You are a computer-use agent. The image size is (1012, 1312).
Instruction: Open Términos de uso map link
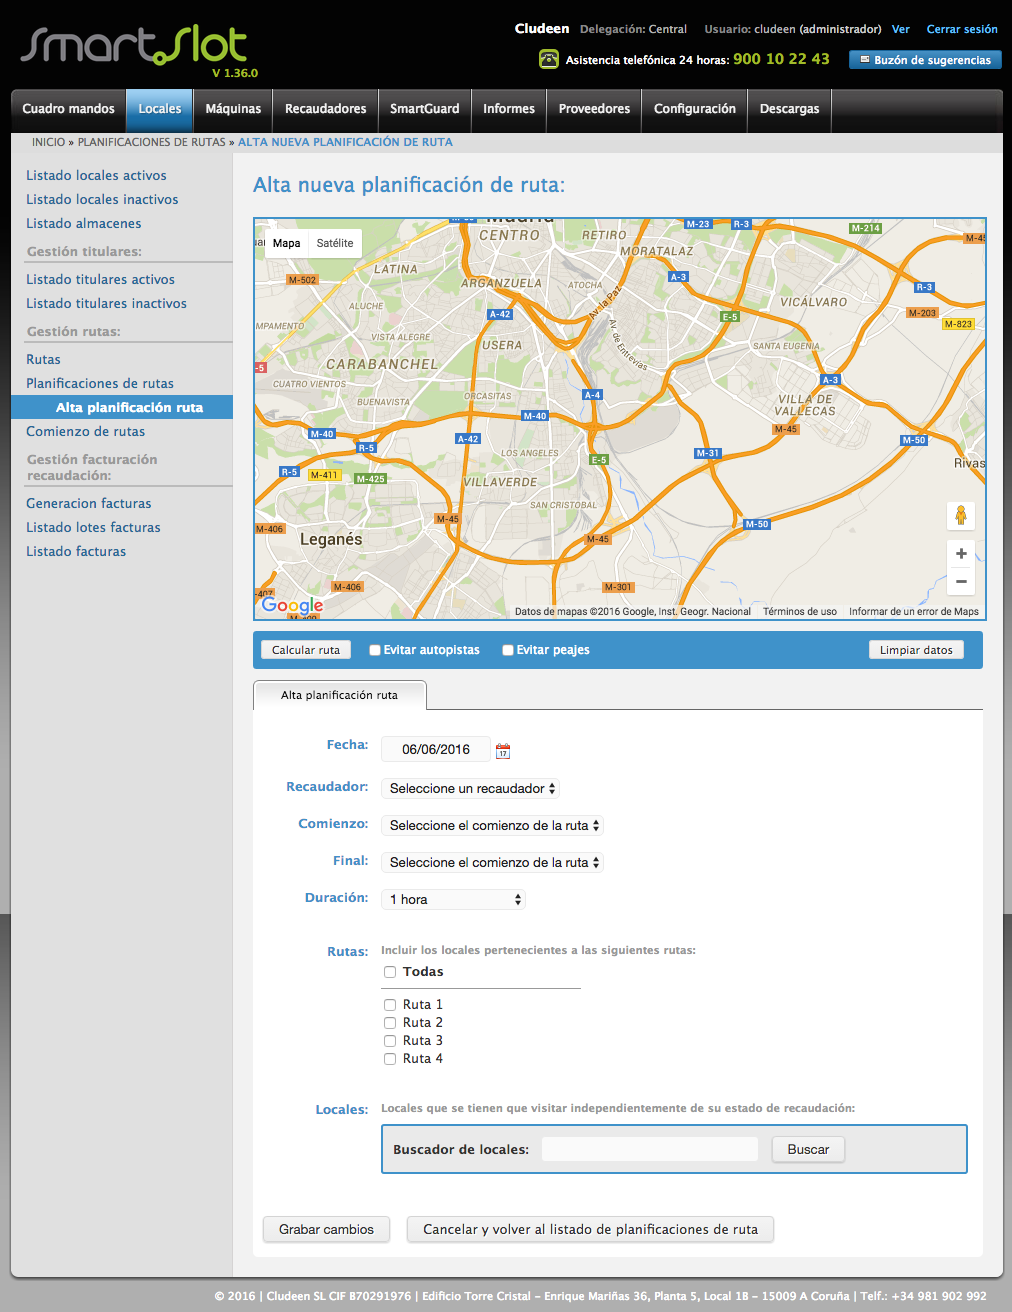[800, 611]
